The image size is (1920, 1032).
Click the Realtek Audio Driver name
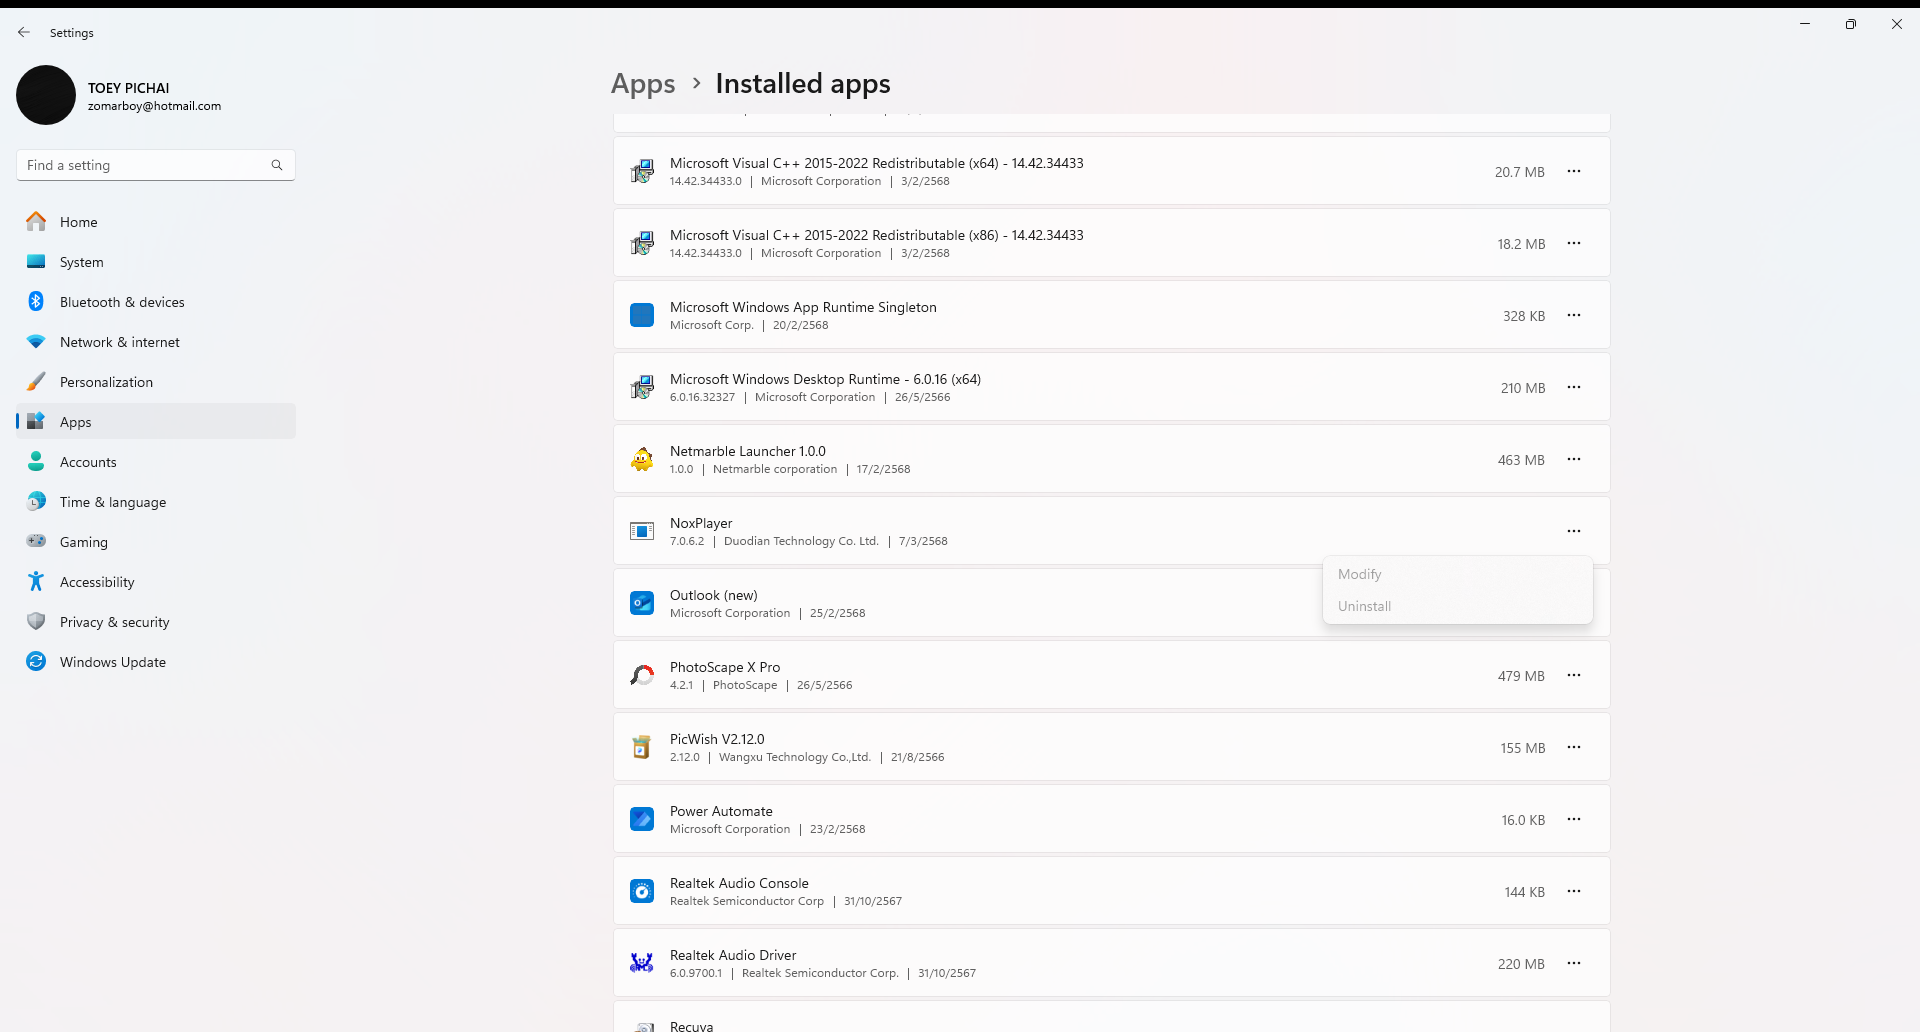[733, 955]
